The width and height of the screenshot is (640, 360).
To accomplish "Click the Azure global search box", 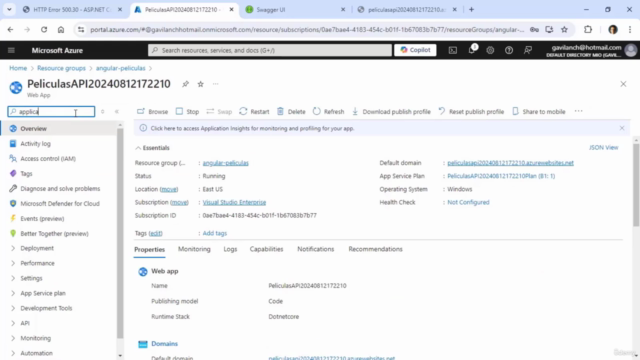I will [270, 50].
